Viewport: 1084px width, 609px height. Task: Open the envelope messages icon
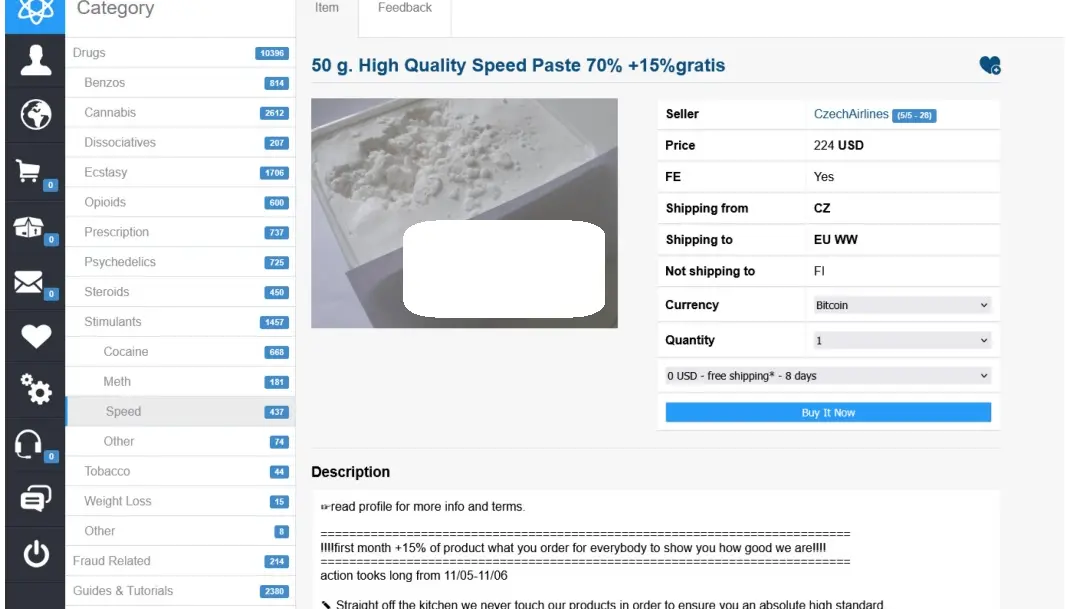(x=28, y=282)
